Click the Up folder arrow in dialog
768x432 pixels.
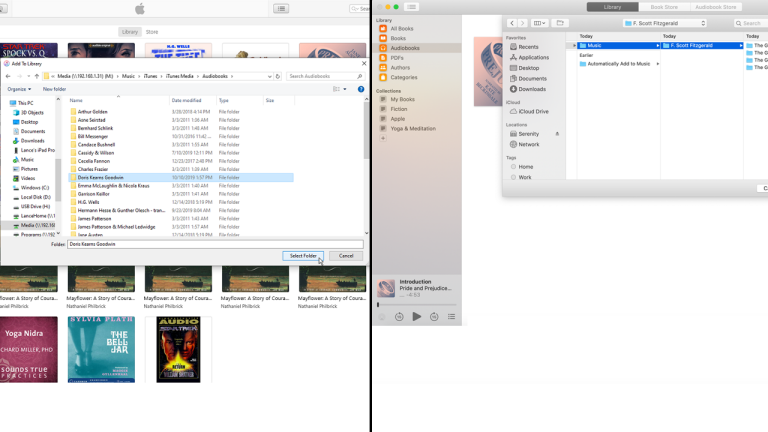[37, 76]
